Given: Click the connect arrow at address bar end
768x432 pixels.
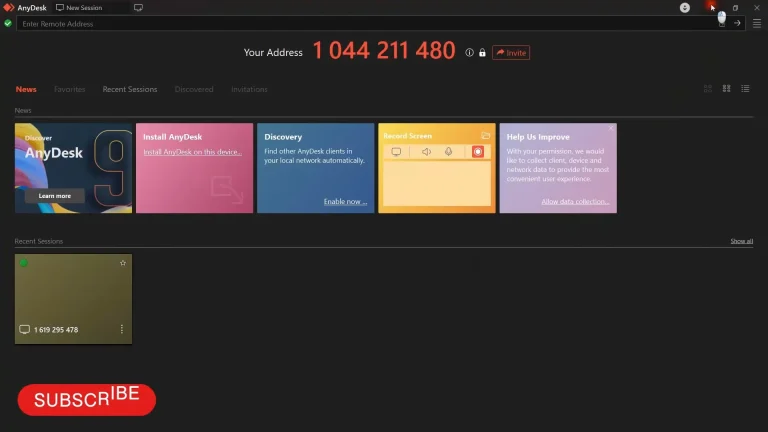Looking at the screenshot, I should pos(737,23).
